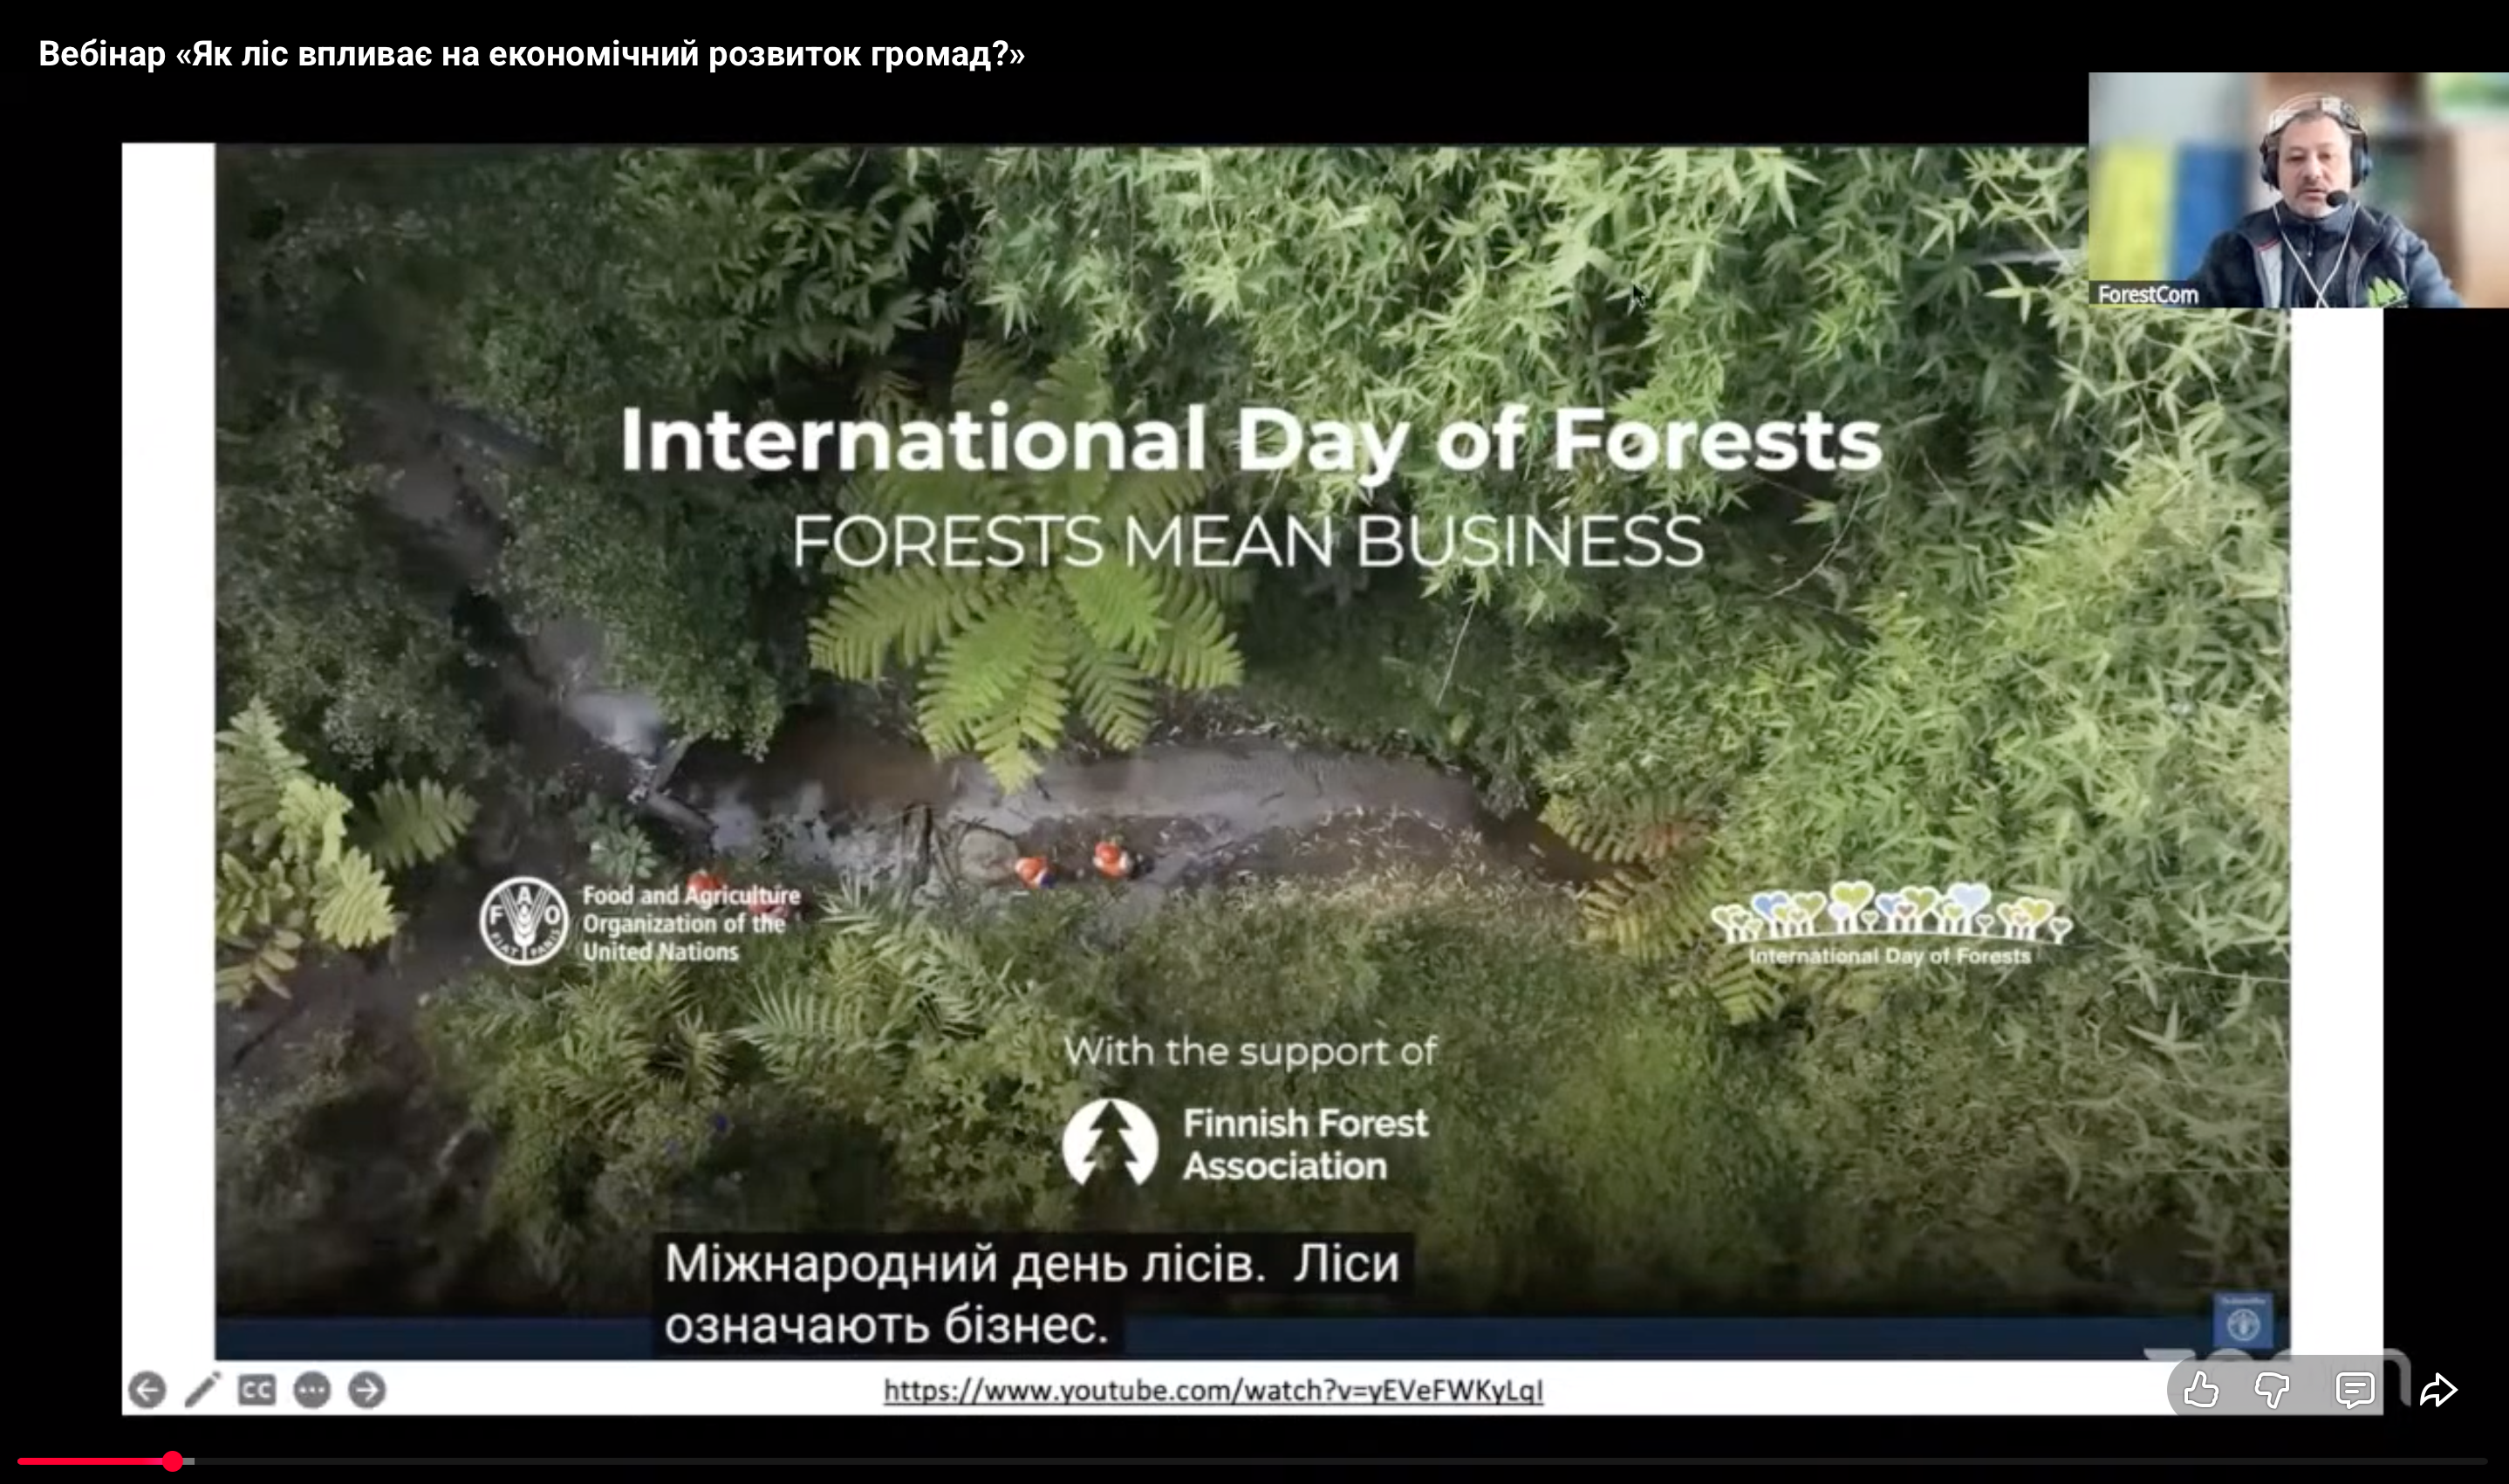2509x1484 pixels.
Task: Click the share arrow icon
Action: click(2438, 1390)
